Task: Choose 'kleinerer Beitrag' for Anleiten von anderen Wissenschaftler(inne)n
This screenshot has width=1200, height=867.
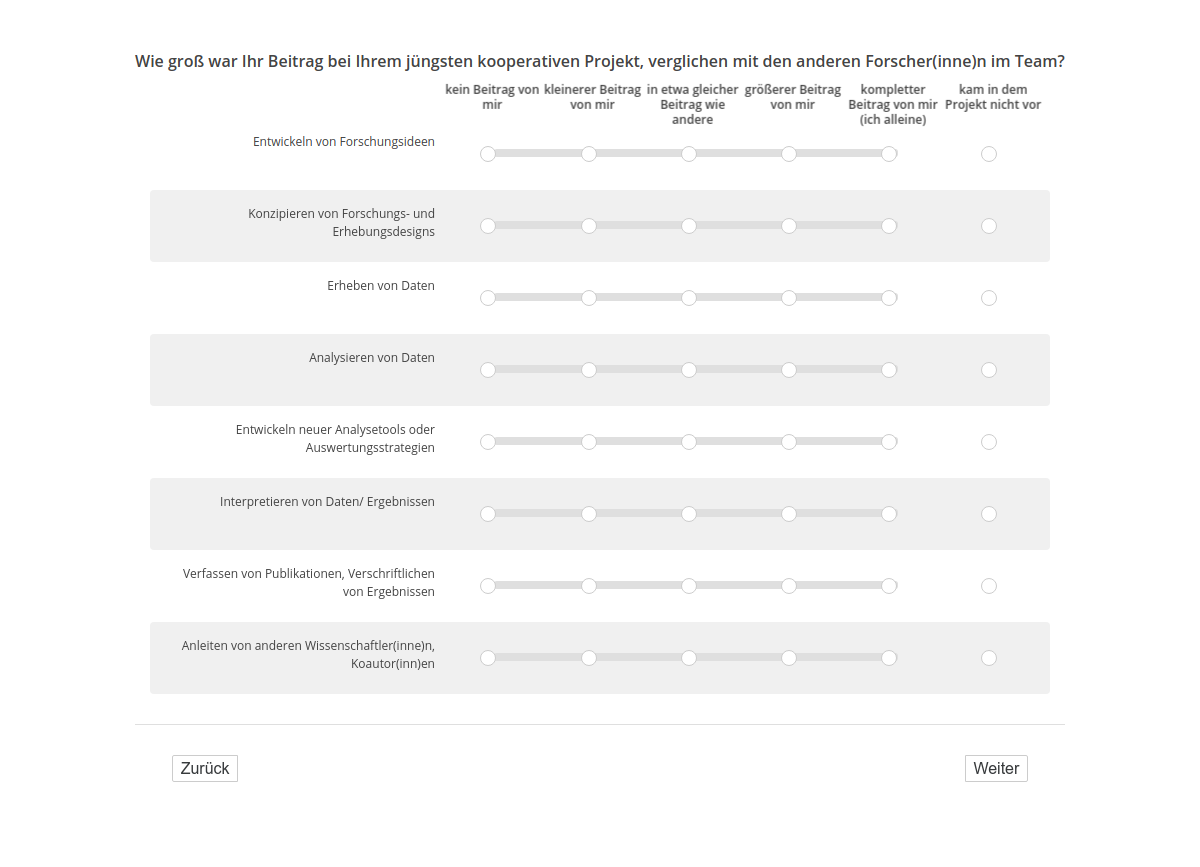Action: pos(589,658)
